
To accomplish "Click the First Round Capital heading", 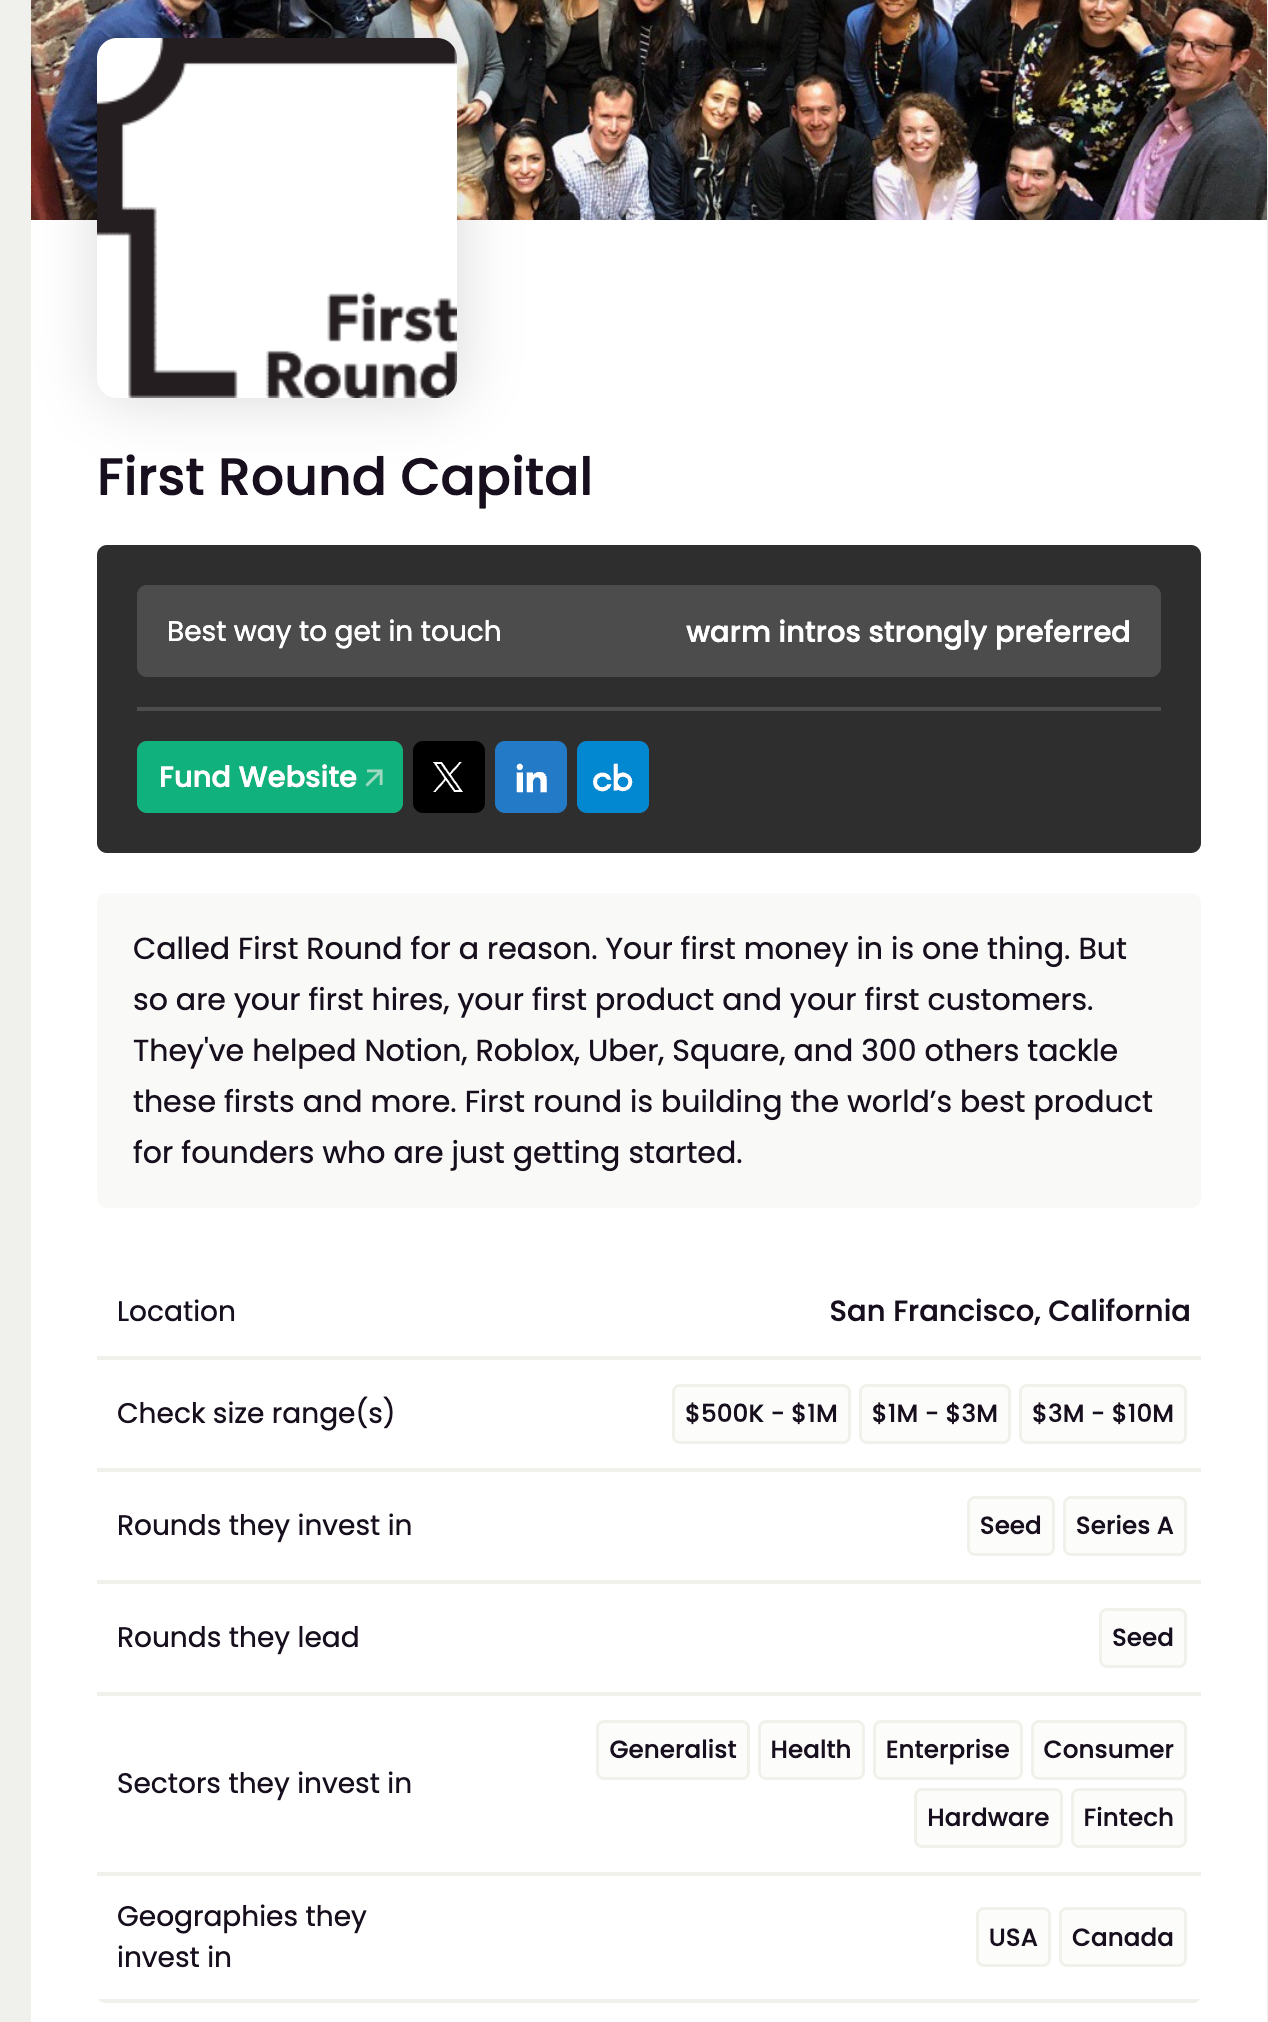I will pyautogui.click(x=345, y=477).
